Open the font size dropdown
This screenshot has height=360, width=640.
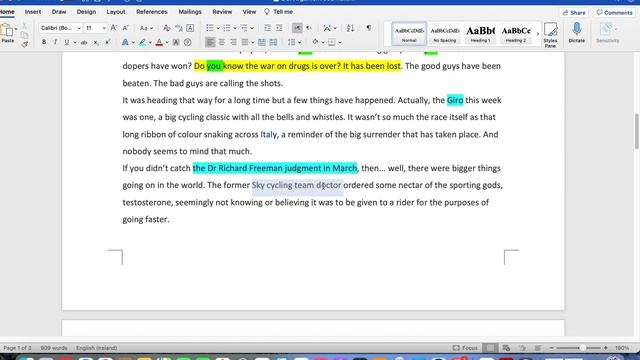point(104,28)
